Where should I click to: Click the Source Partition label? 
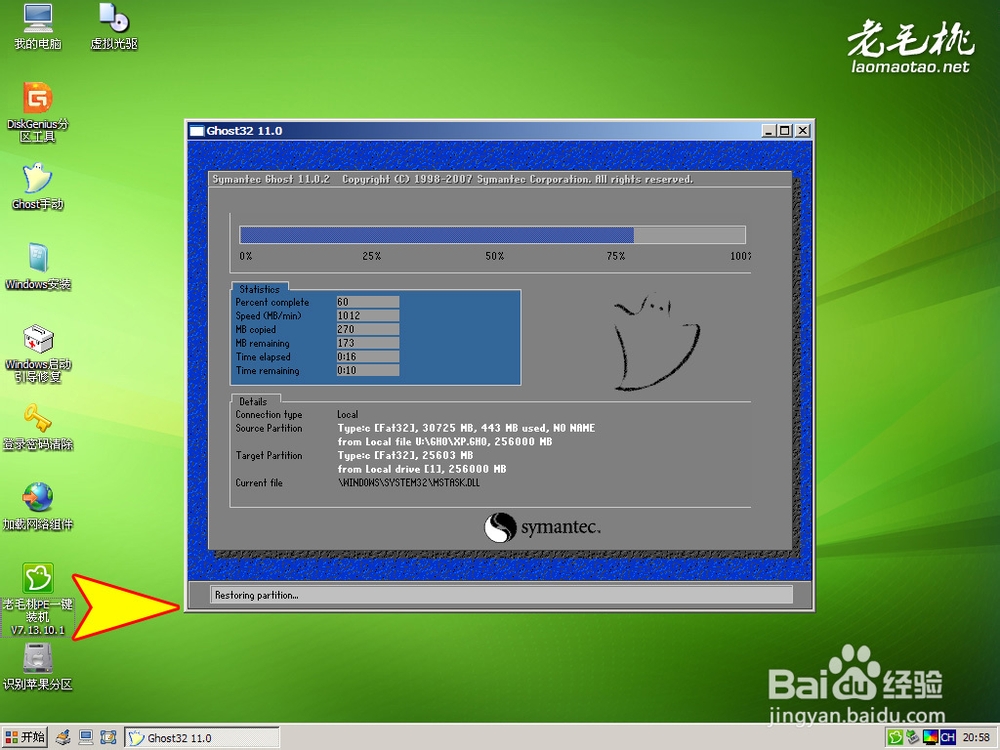268,428
